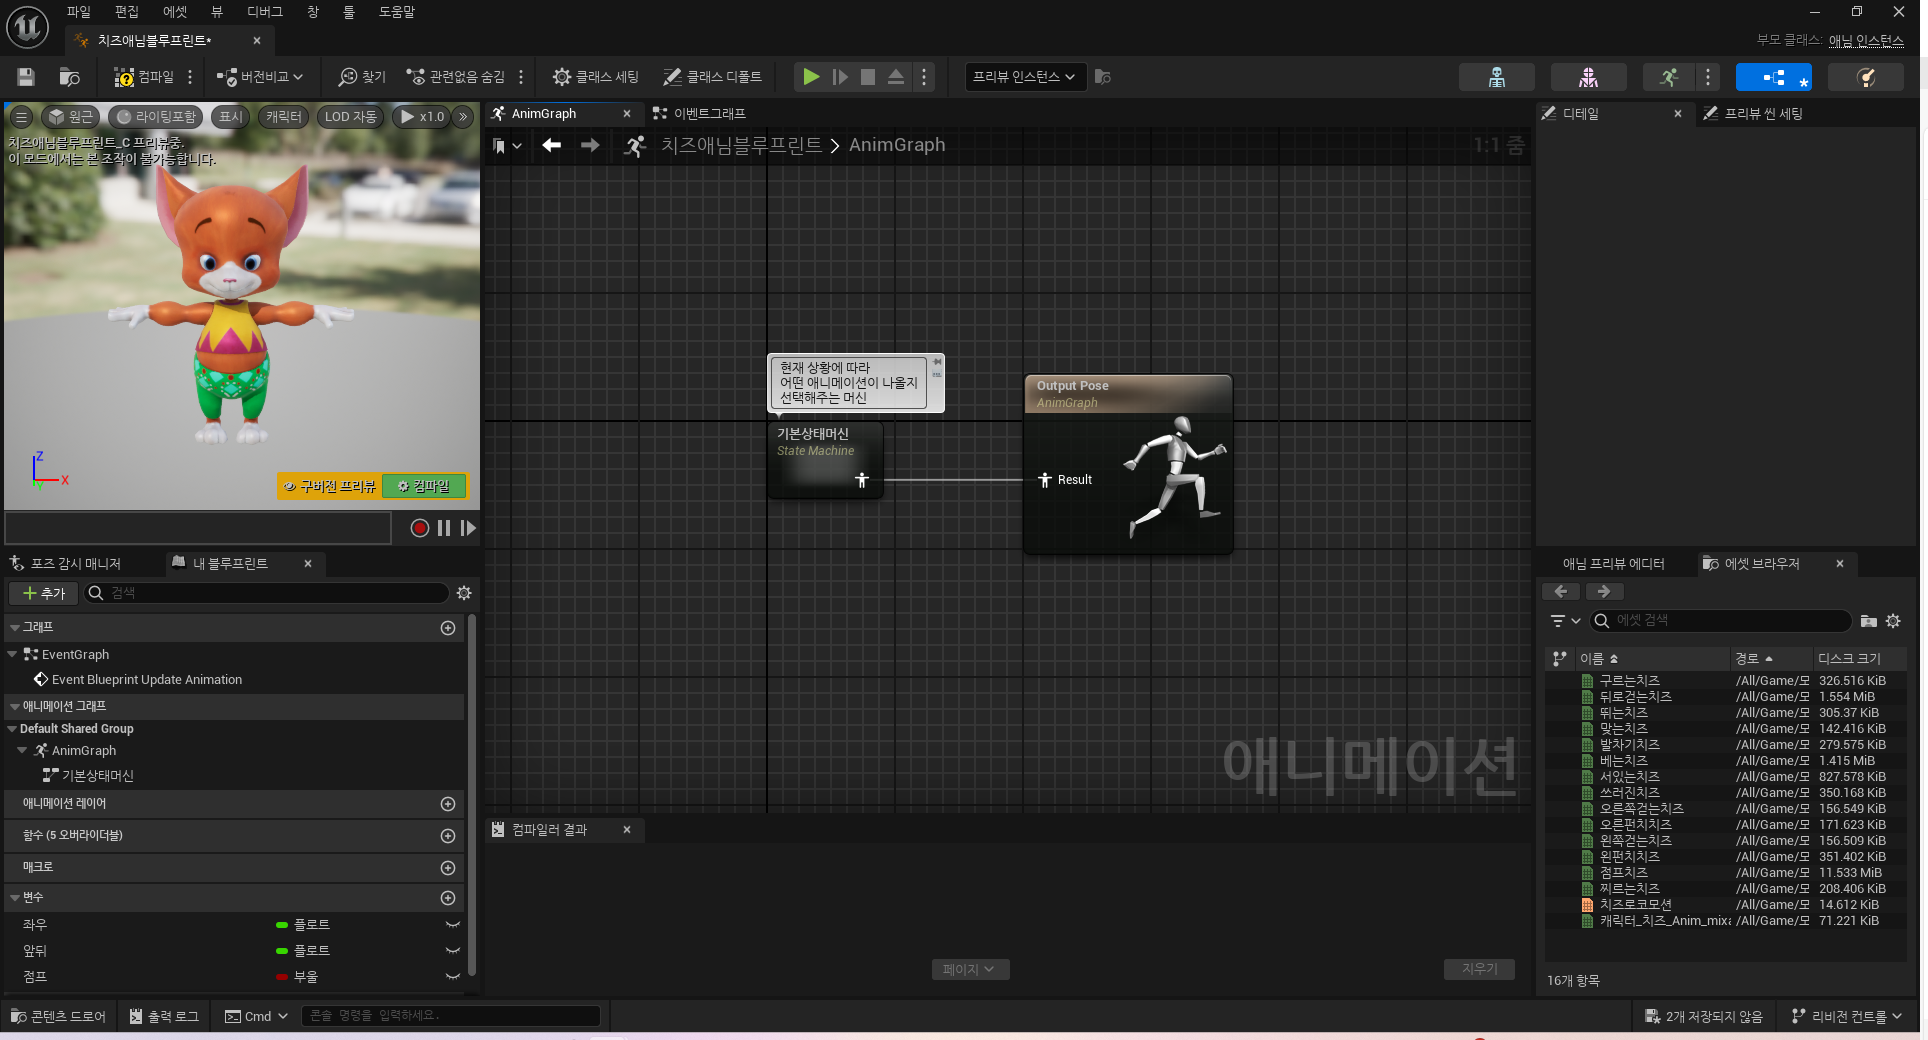Open the 버전비교 diff dropdown
The image size is (1928, 1040).
260,77
